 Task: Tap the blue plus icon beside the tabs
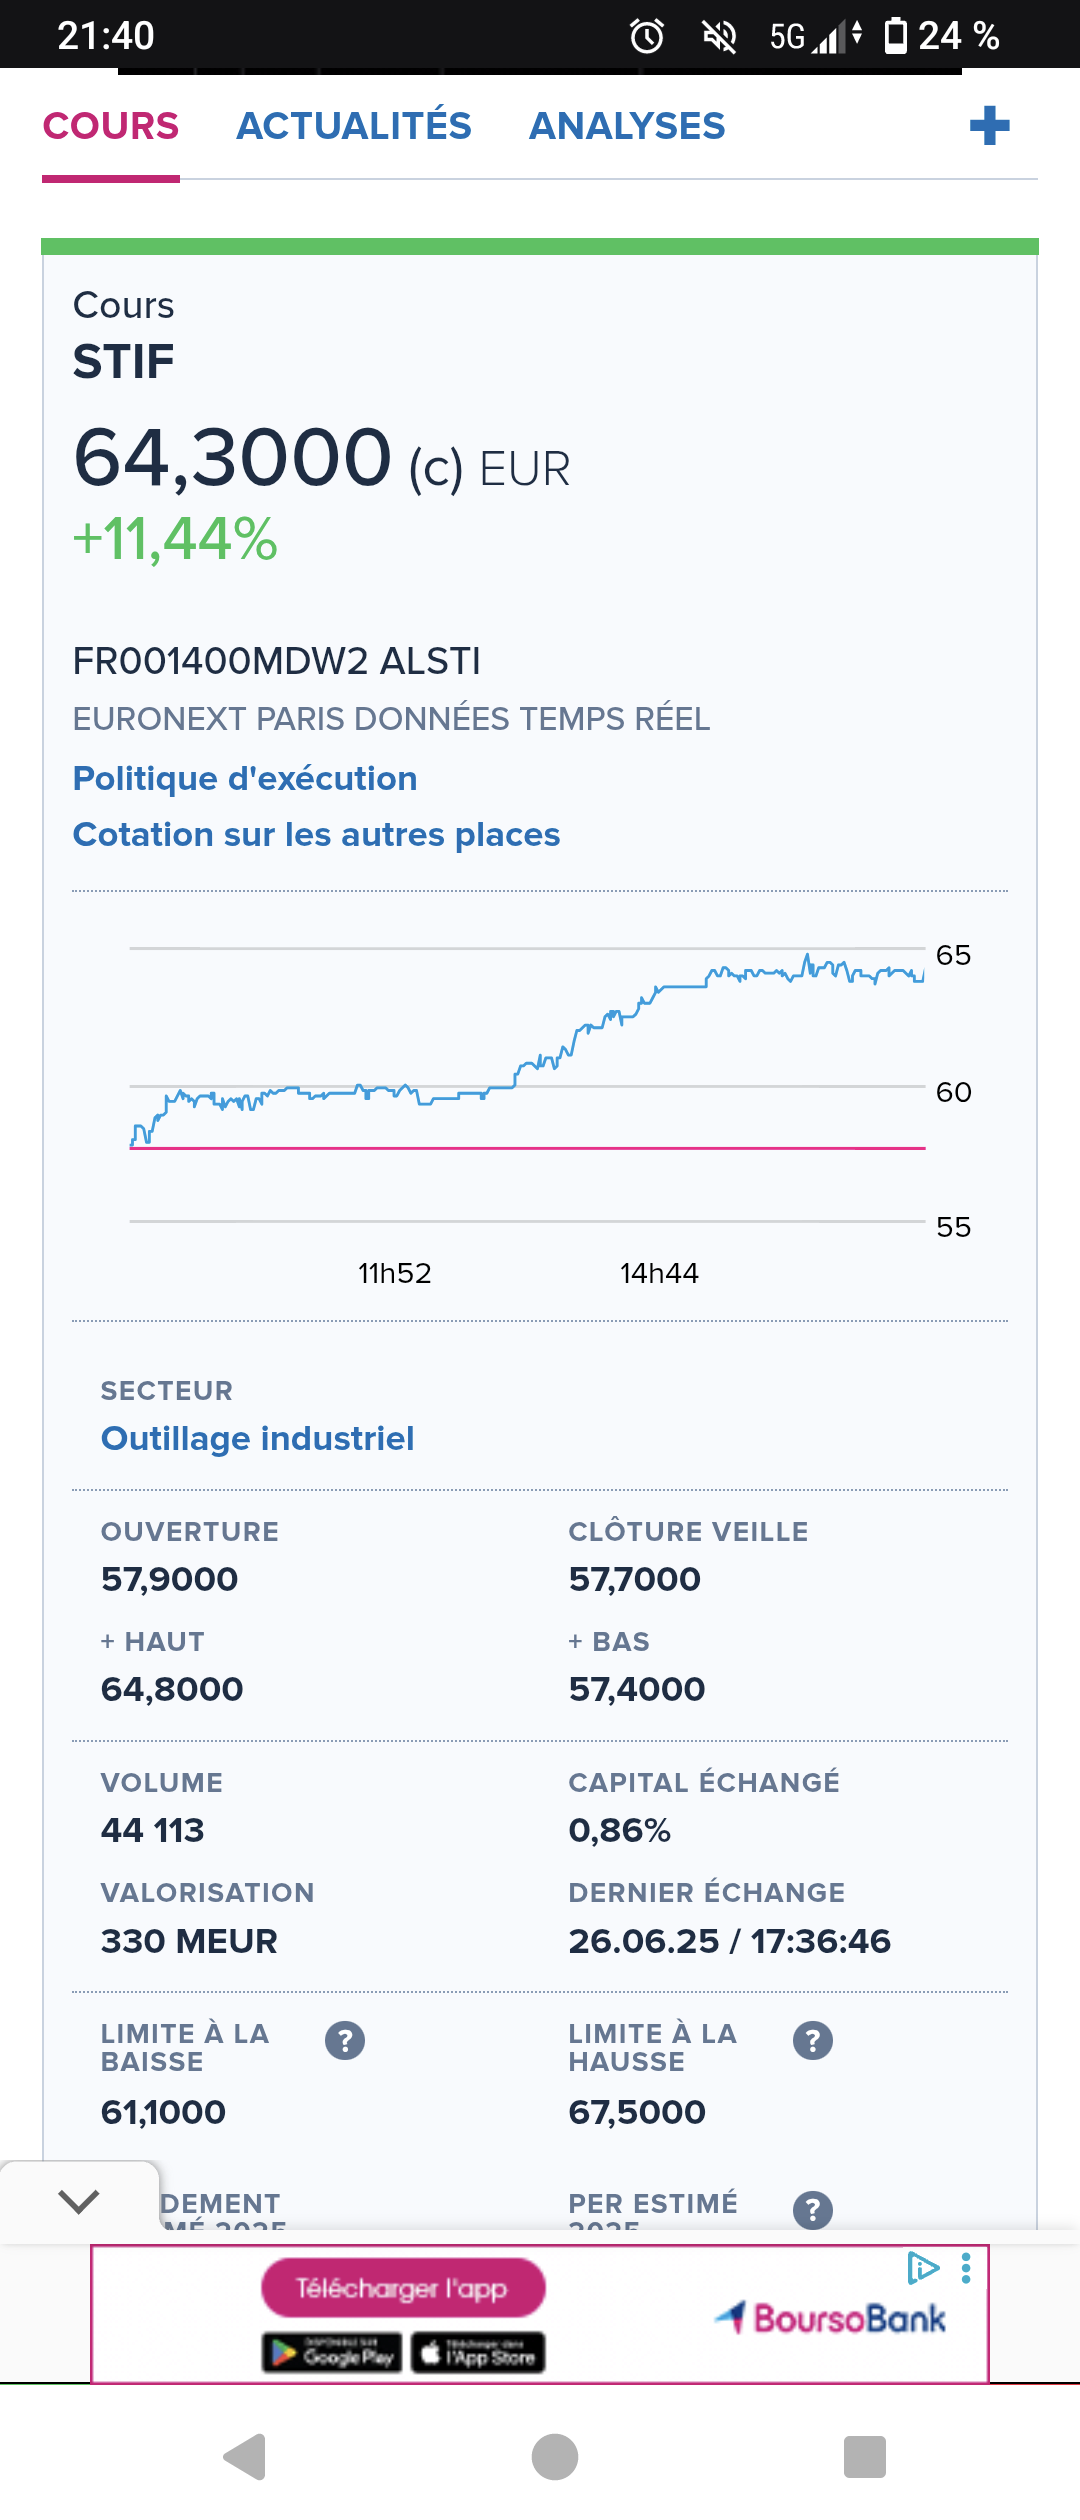[x=989, y=126]
